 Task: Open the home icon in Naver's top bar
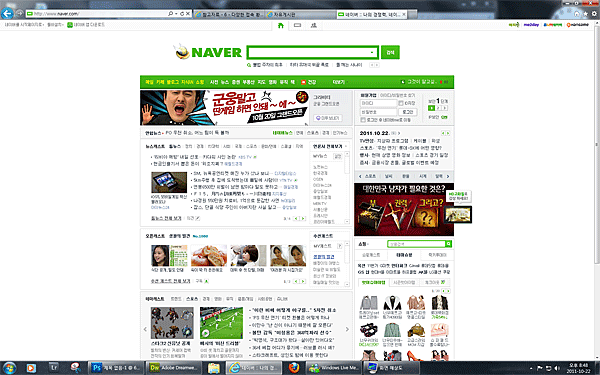coord(280,25)
